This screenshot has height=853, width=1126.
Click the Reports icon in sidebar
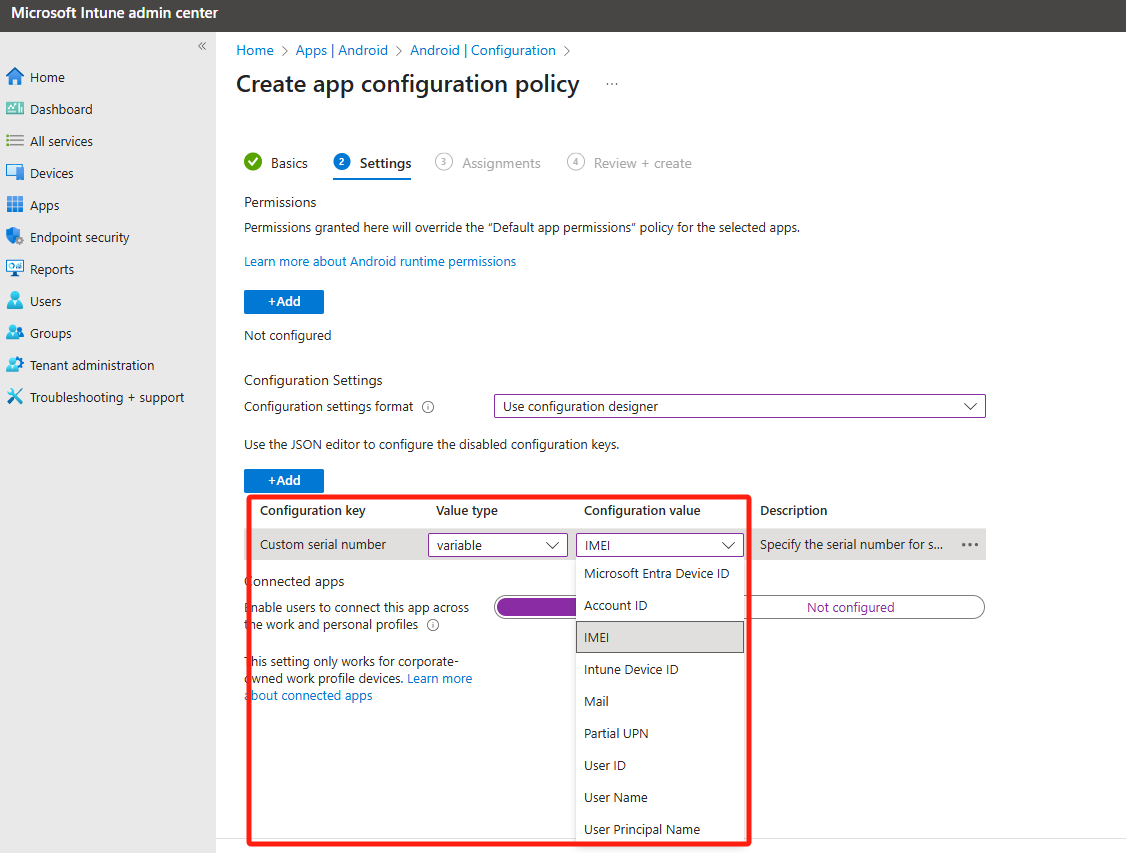pos(14,269)
